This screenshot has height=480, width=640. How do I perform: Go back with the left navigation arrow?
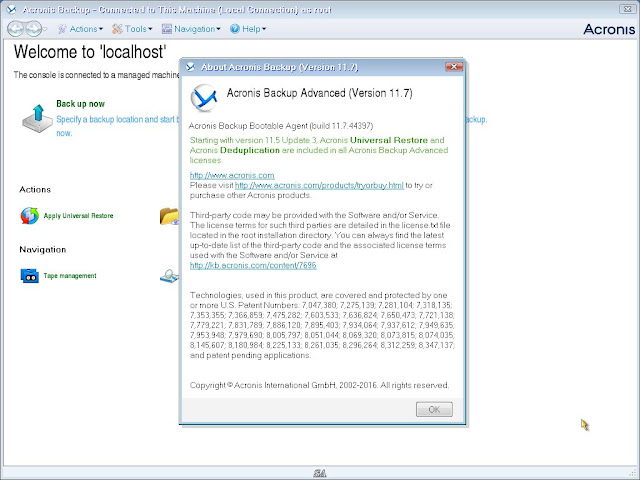[16, 29]
